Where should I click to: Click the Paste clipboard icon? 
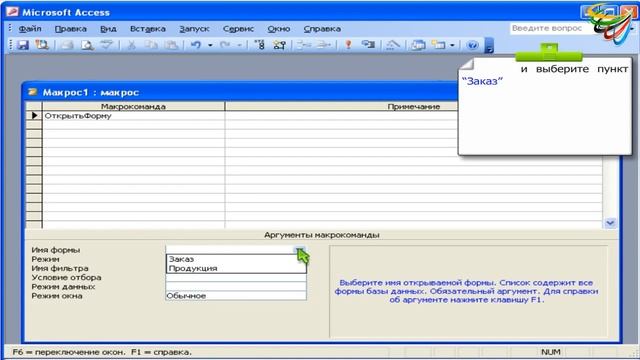[171, 45]
